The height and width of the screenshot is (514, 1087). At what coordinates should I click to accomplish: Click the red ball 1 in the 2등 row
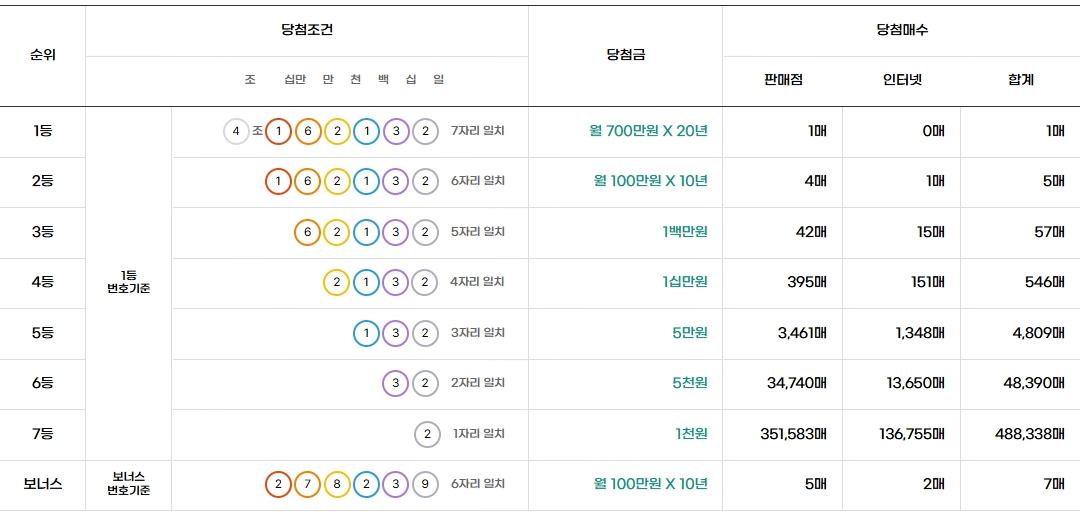[x=278, y=182]
